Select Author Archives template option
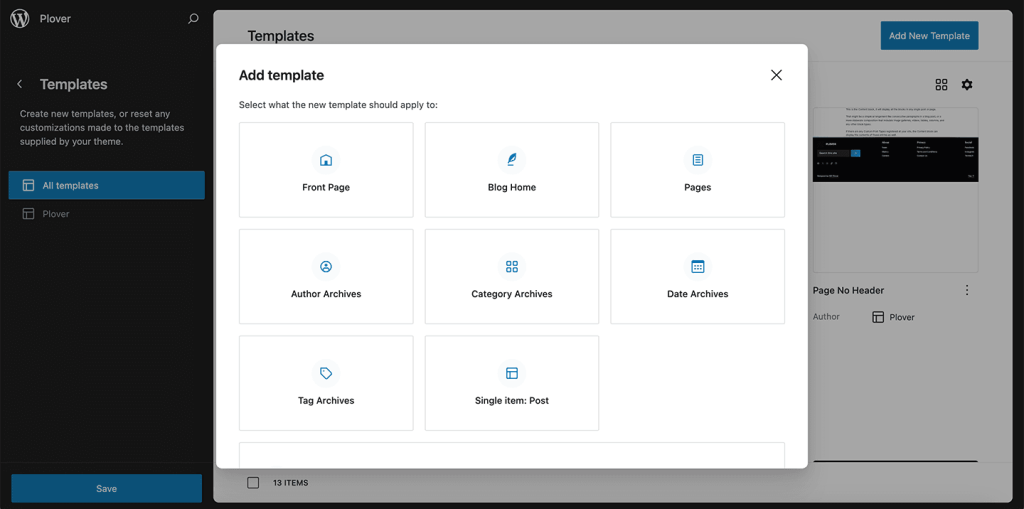The height and width of the screenshot is (509, 1024). click(x=326, y=277)
